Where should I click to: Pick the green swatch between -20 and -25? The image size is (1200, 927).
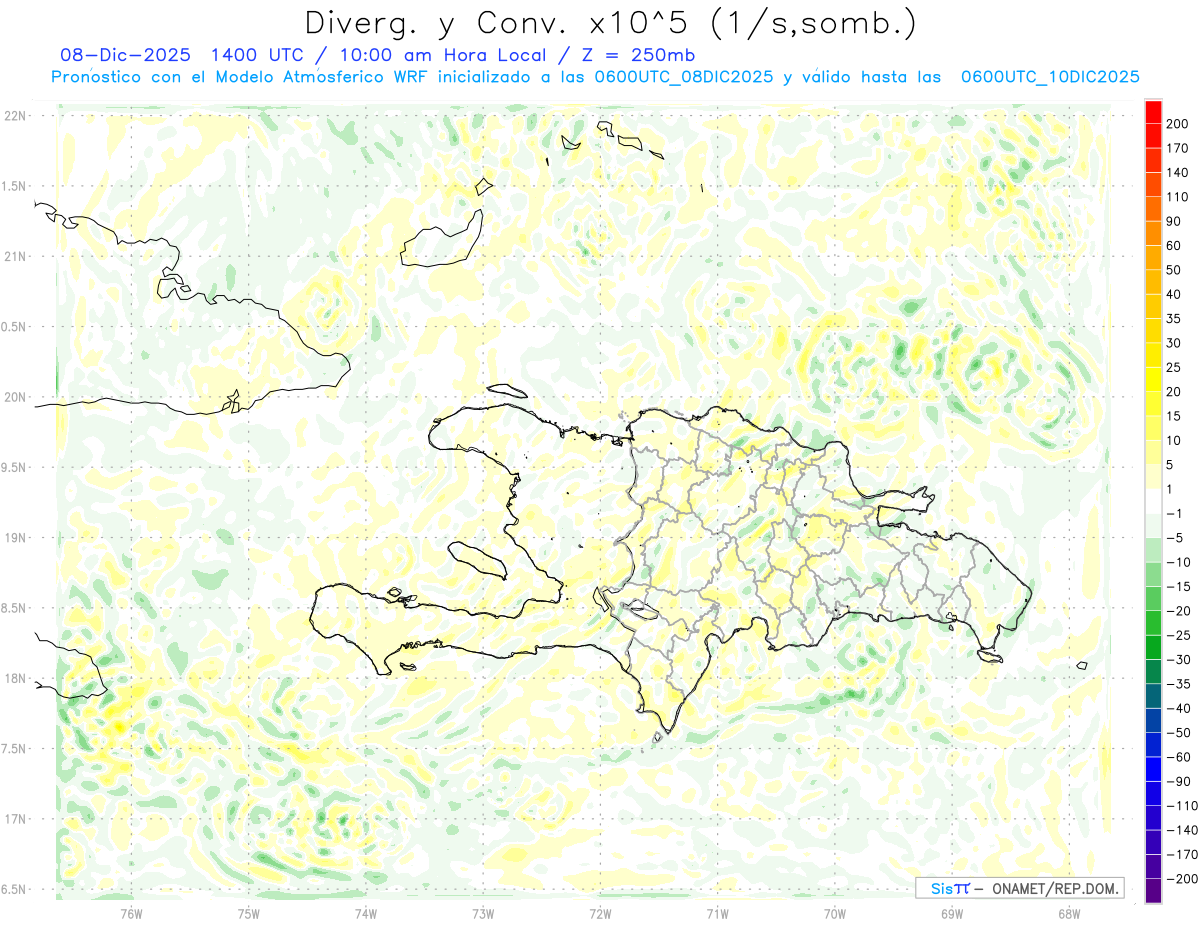pos(1153,624)
